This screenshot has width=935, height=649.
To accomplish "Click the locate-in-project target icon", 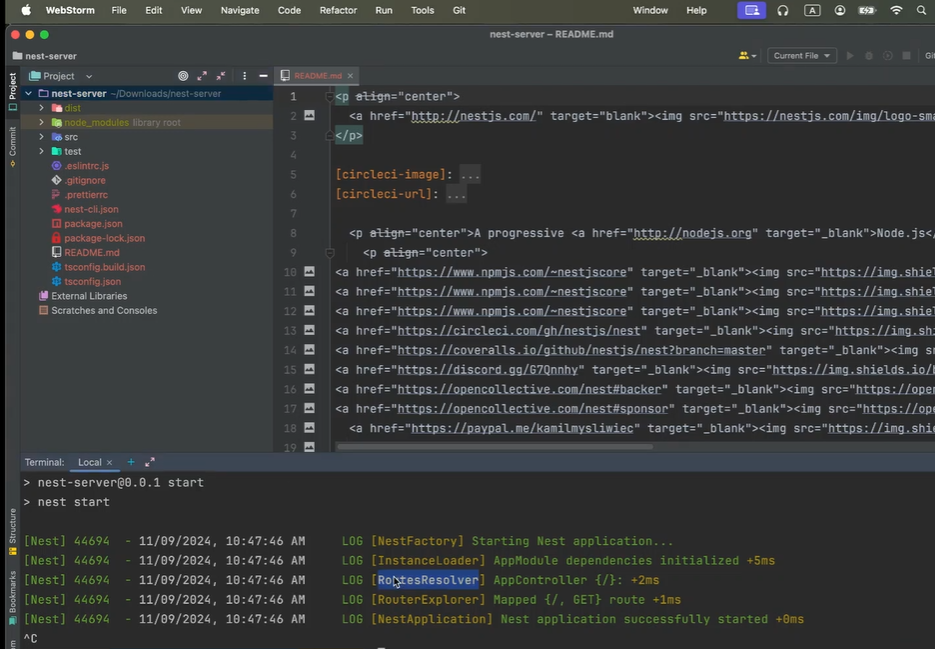I will tap(183, 76).
